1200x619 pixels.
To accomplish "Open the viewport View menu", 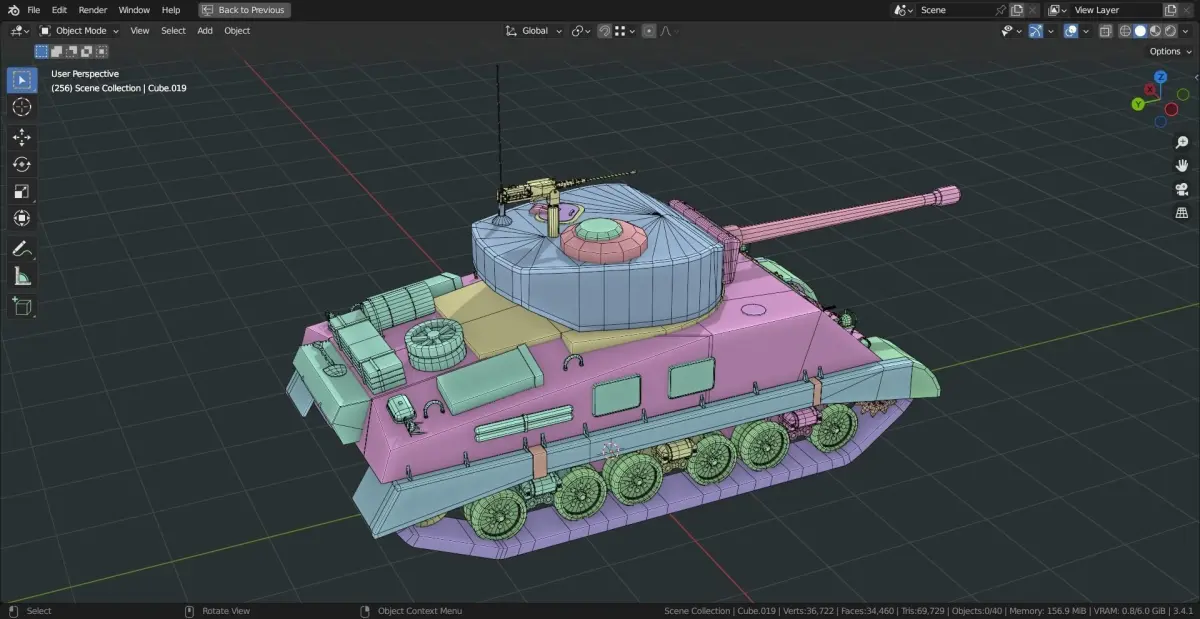I will click(140, 31).
